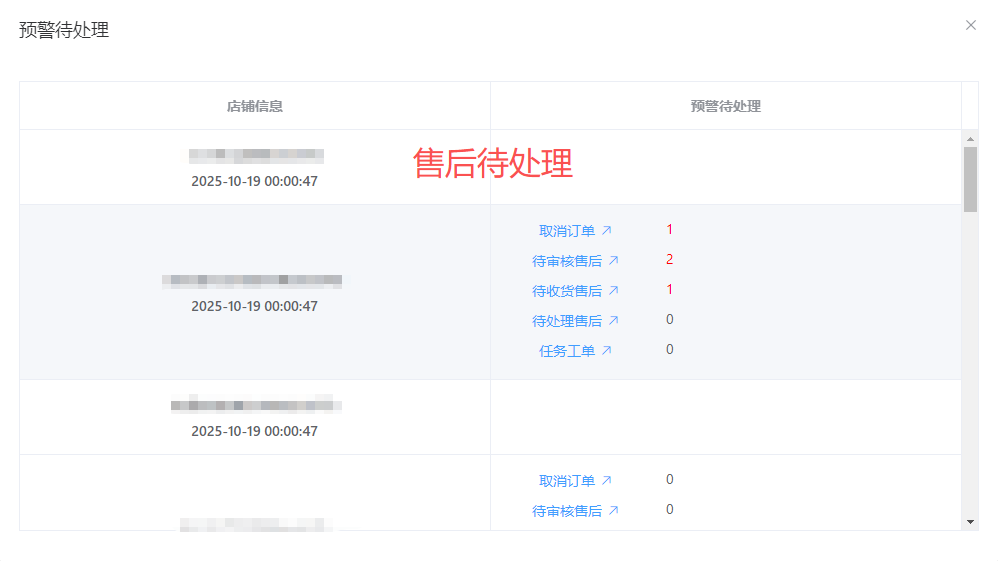Click arrow icon next to 待收货售后
Screen dimensions: 998x561
coord(613,291)
